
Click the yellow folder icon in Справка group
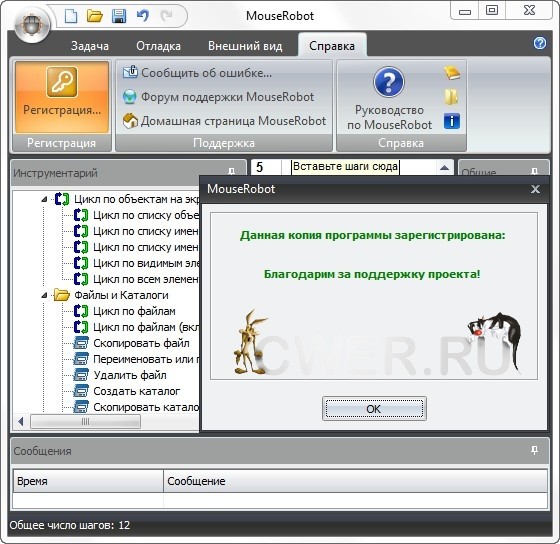coord(451,97)
